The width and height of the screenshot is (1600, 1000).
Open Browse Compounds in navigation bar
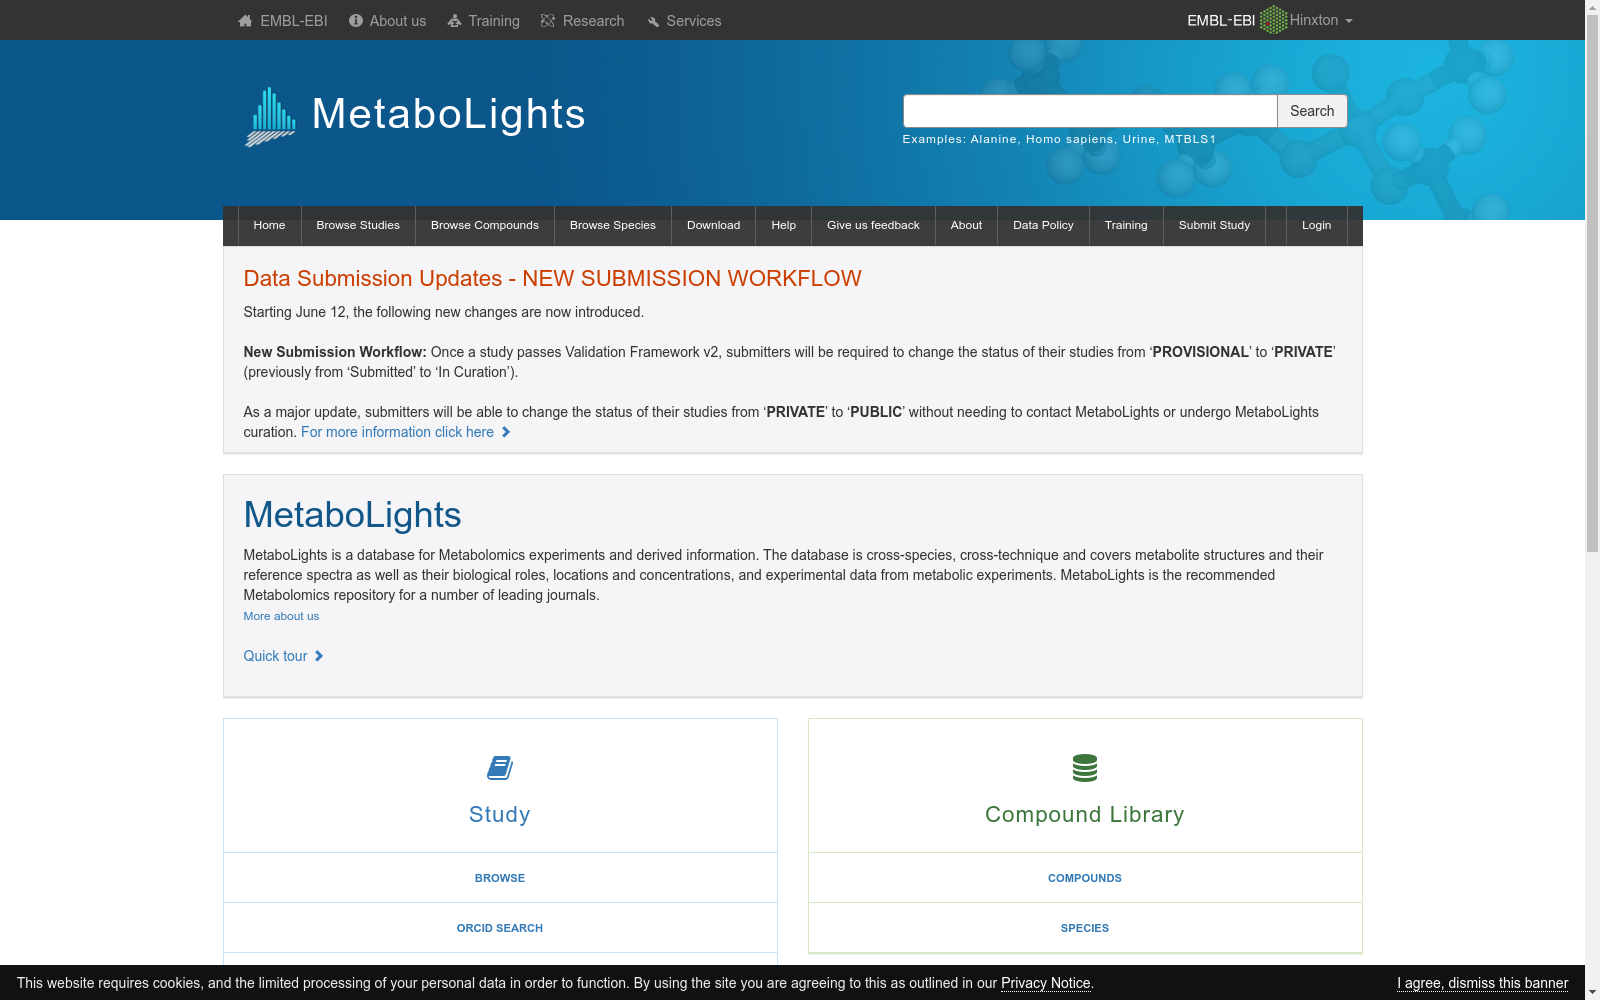coord(485,225)
